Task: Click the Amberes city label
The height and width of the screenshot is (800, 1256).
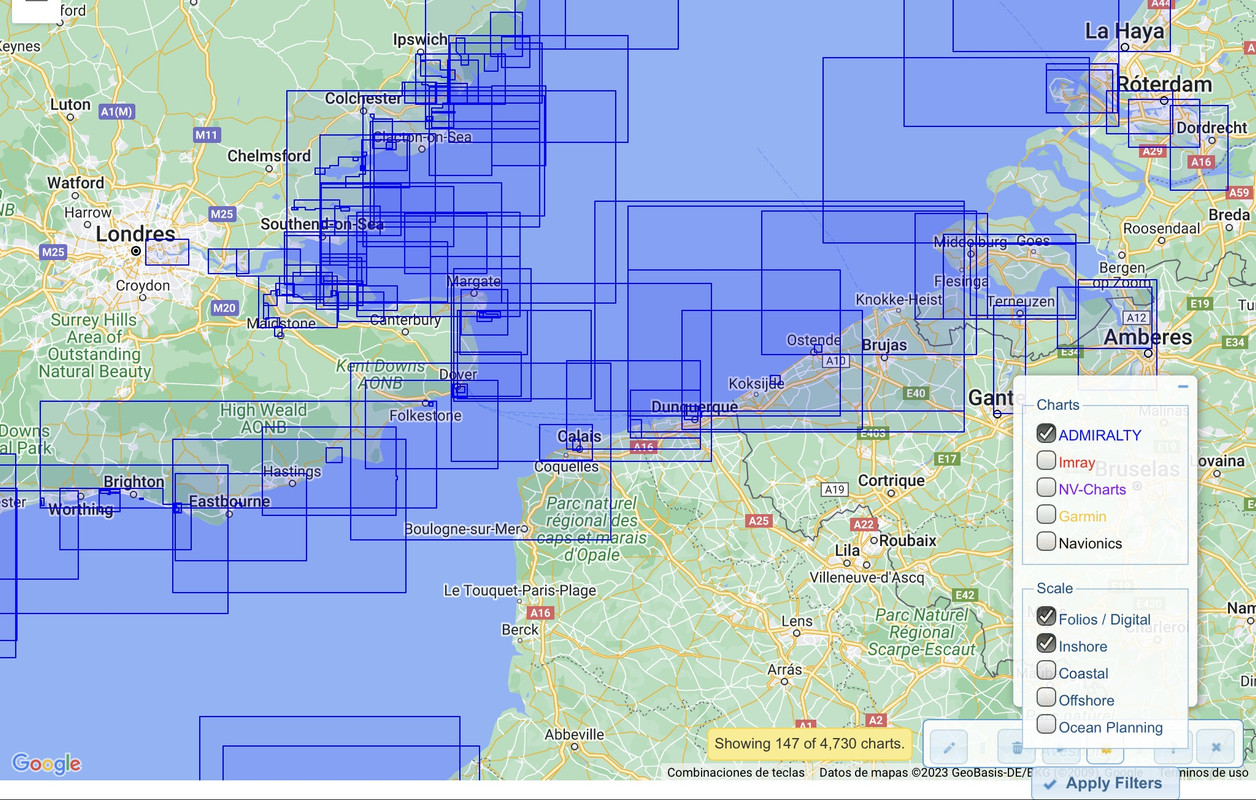Action: (1148, 337)
